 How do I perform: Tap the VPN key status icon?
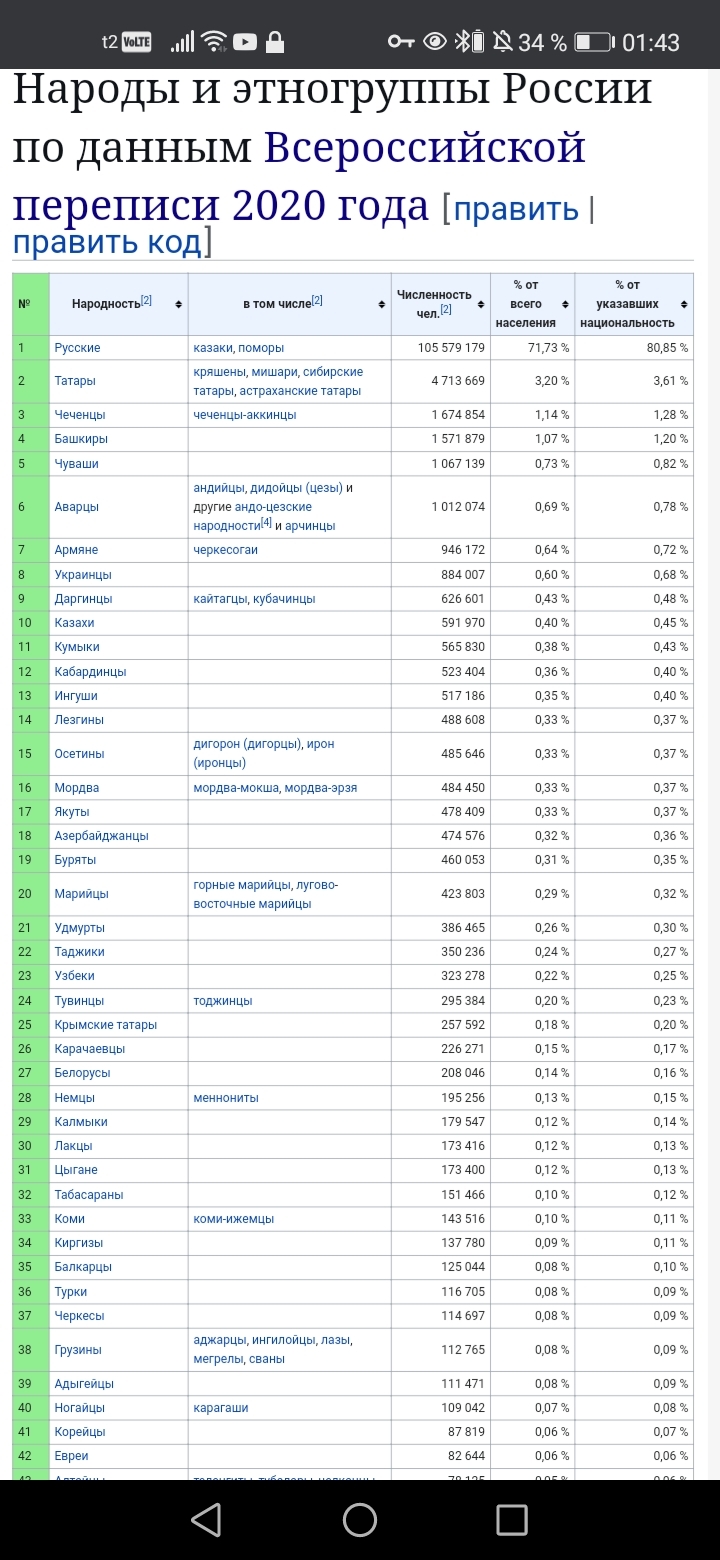point(401,42)
